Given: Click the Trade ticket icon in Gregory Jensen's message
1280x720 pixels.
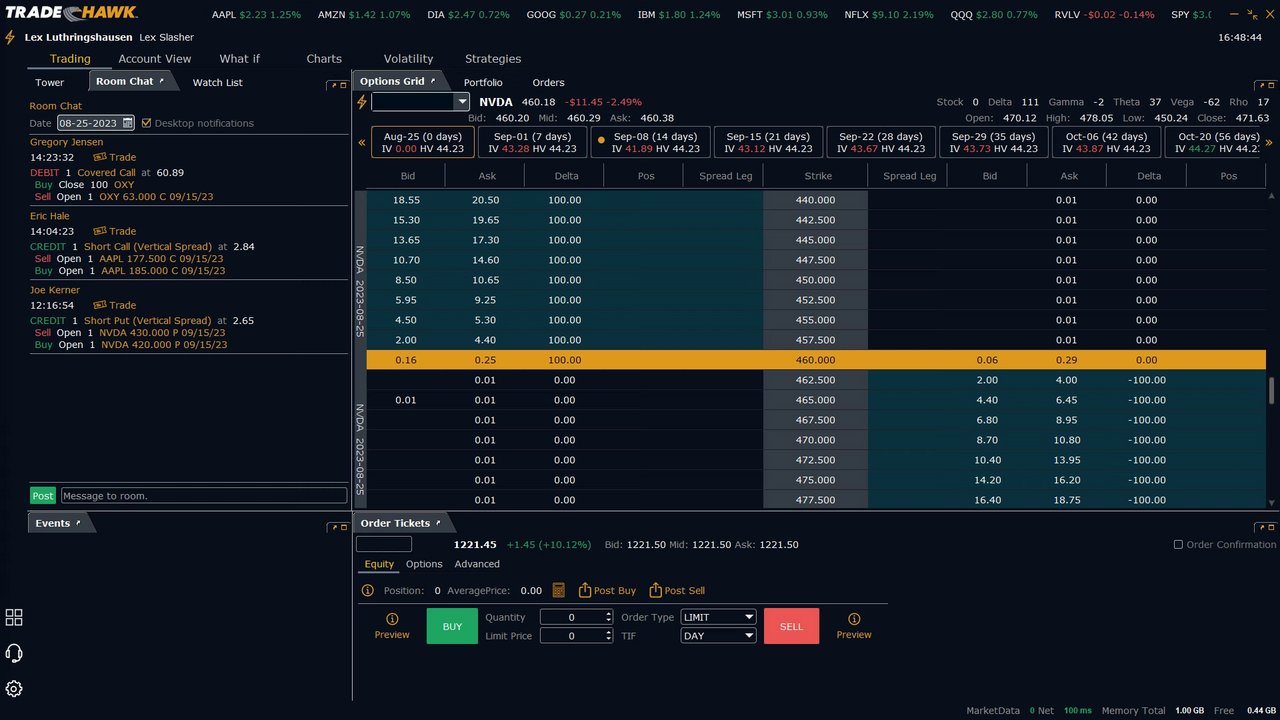Looking at the screenshot, I should tap(100, 157).
